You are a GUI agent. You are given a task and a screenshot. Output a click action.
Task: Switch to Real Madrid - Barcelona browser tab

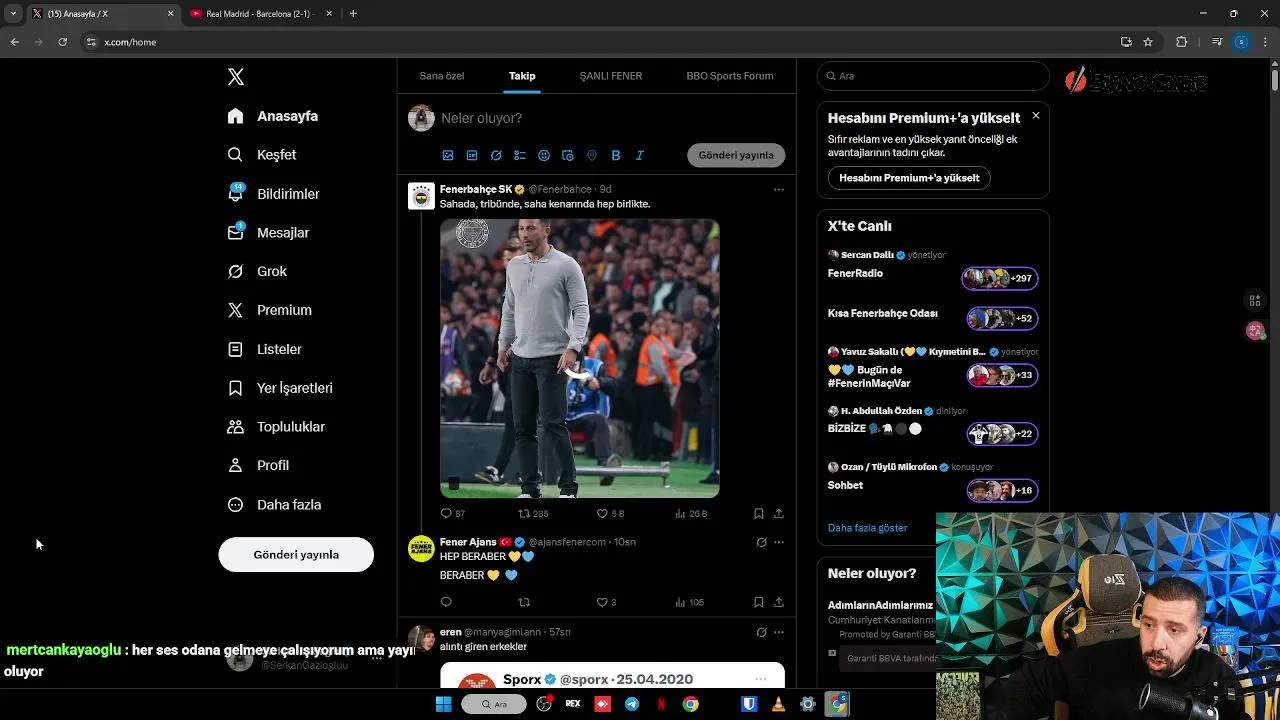(259, 14)
